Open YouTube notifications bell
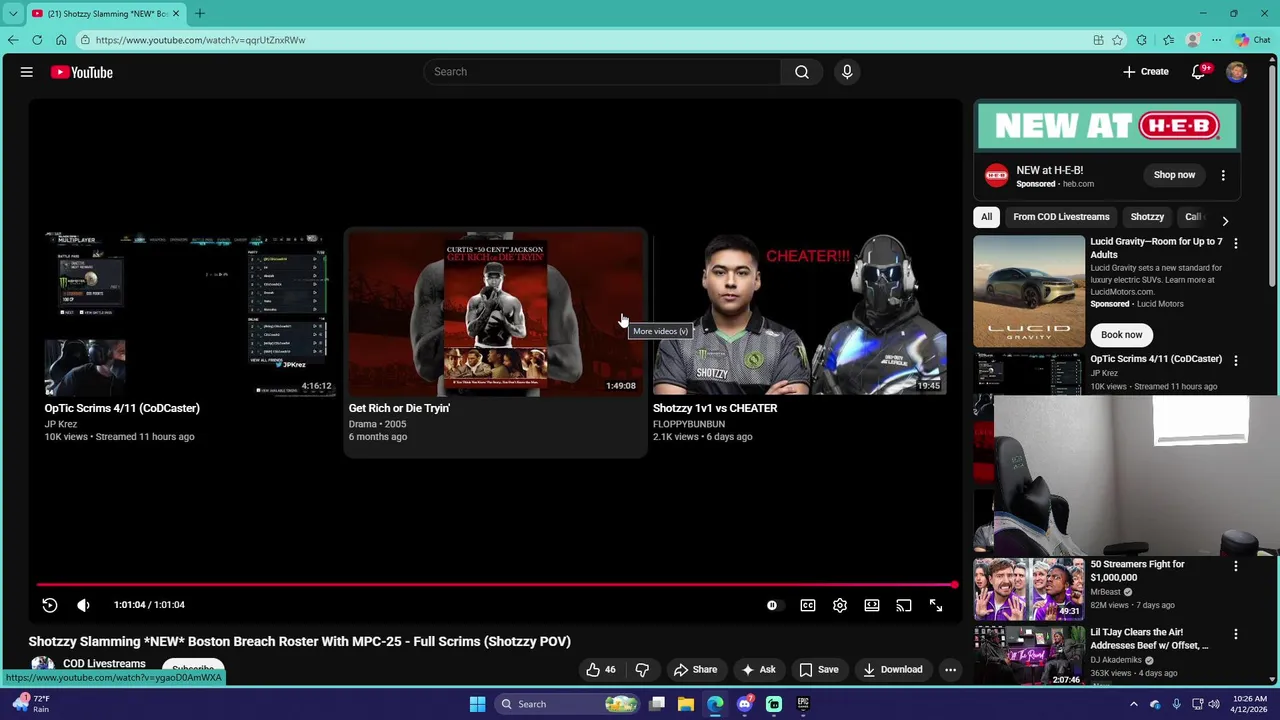1280x720 pixels. [x=1199, y=72]
